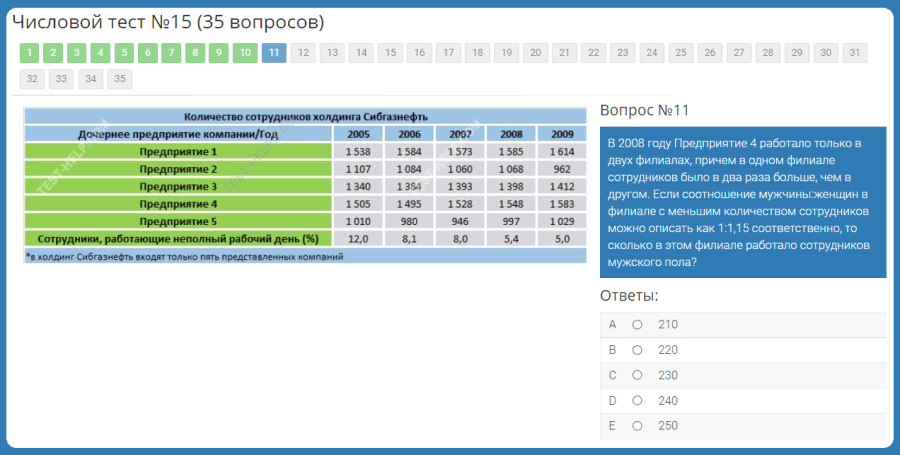Viewport: 900px width, 455px height.
Task: Click the Предприятие 4 row label
Action: pos(178,204)
